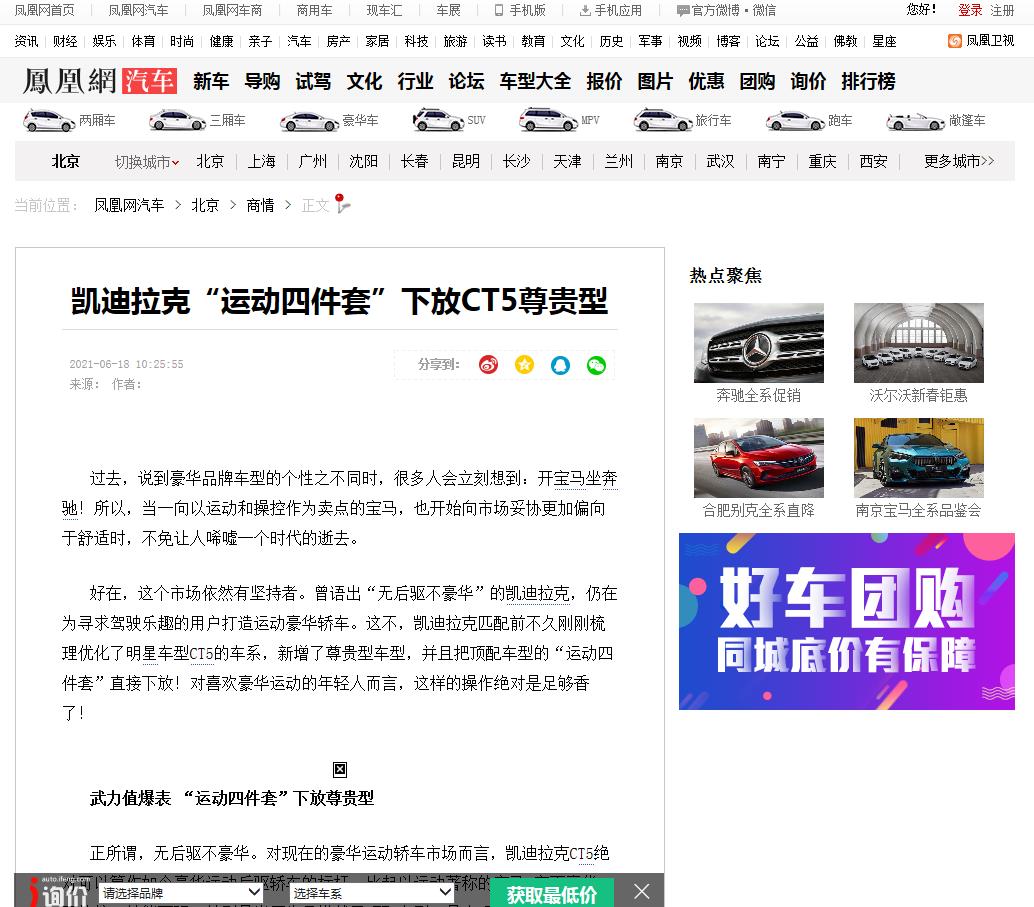
Task: Open 论坛 main menu item
Action: 466,81
